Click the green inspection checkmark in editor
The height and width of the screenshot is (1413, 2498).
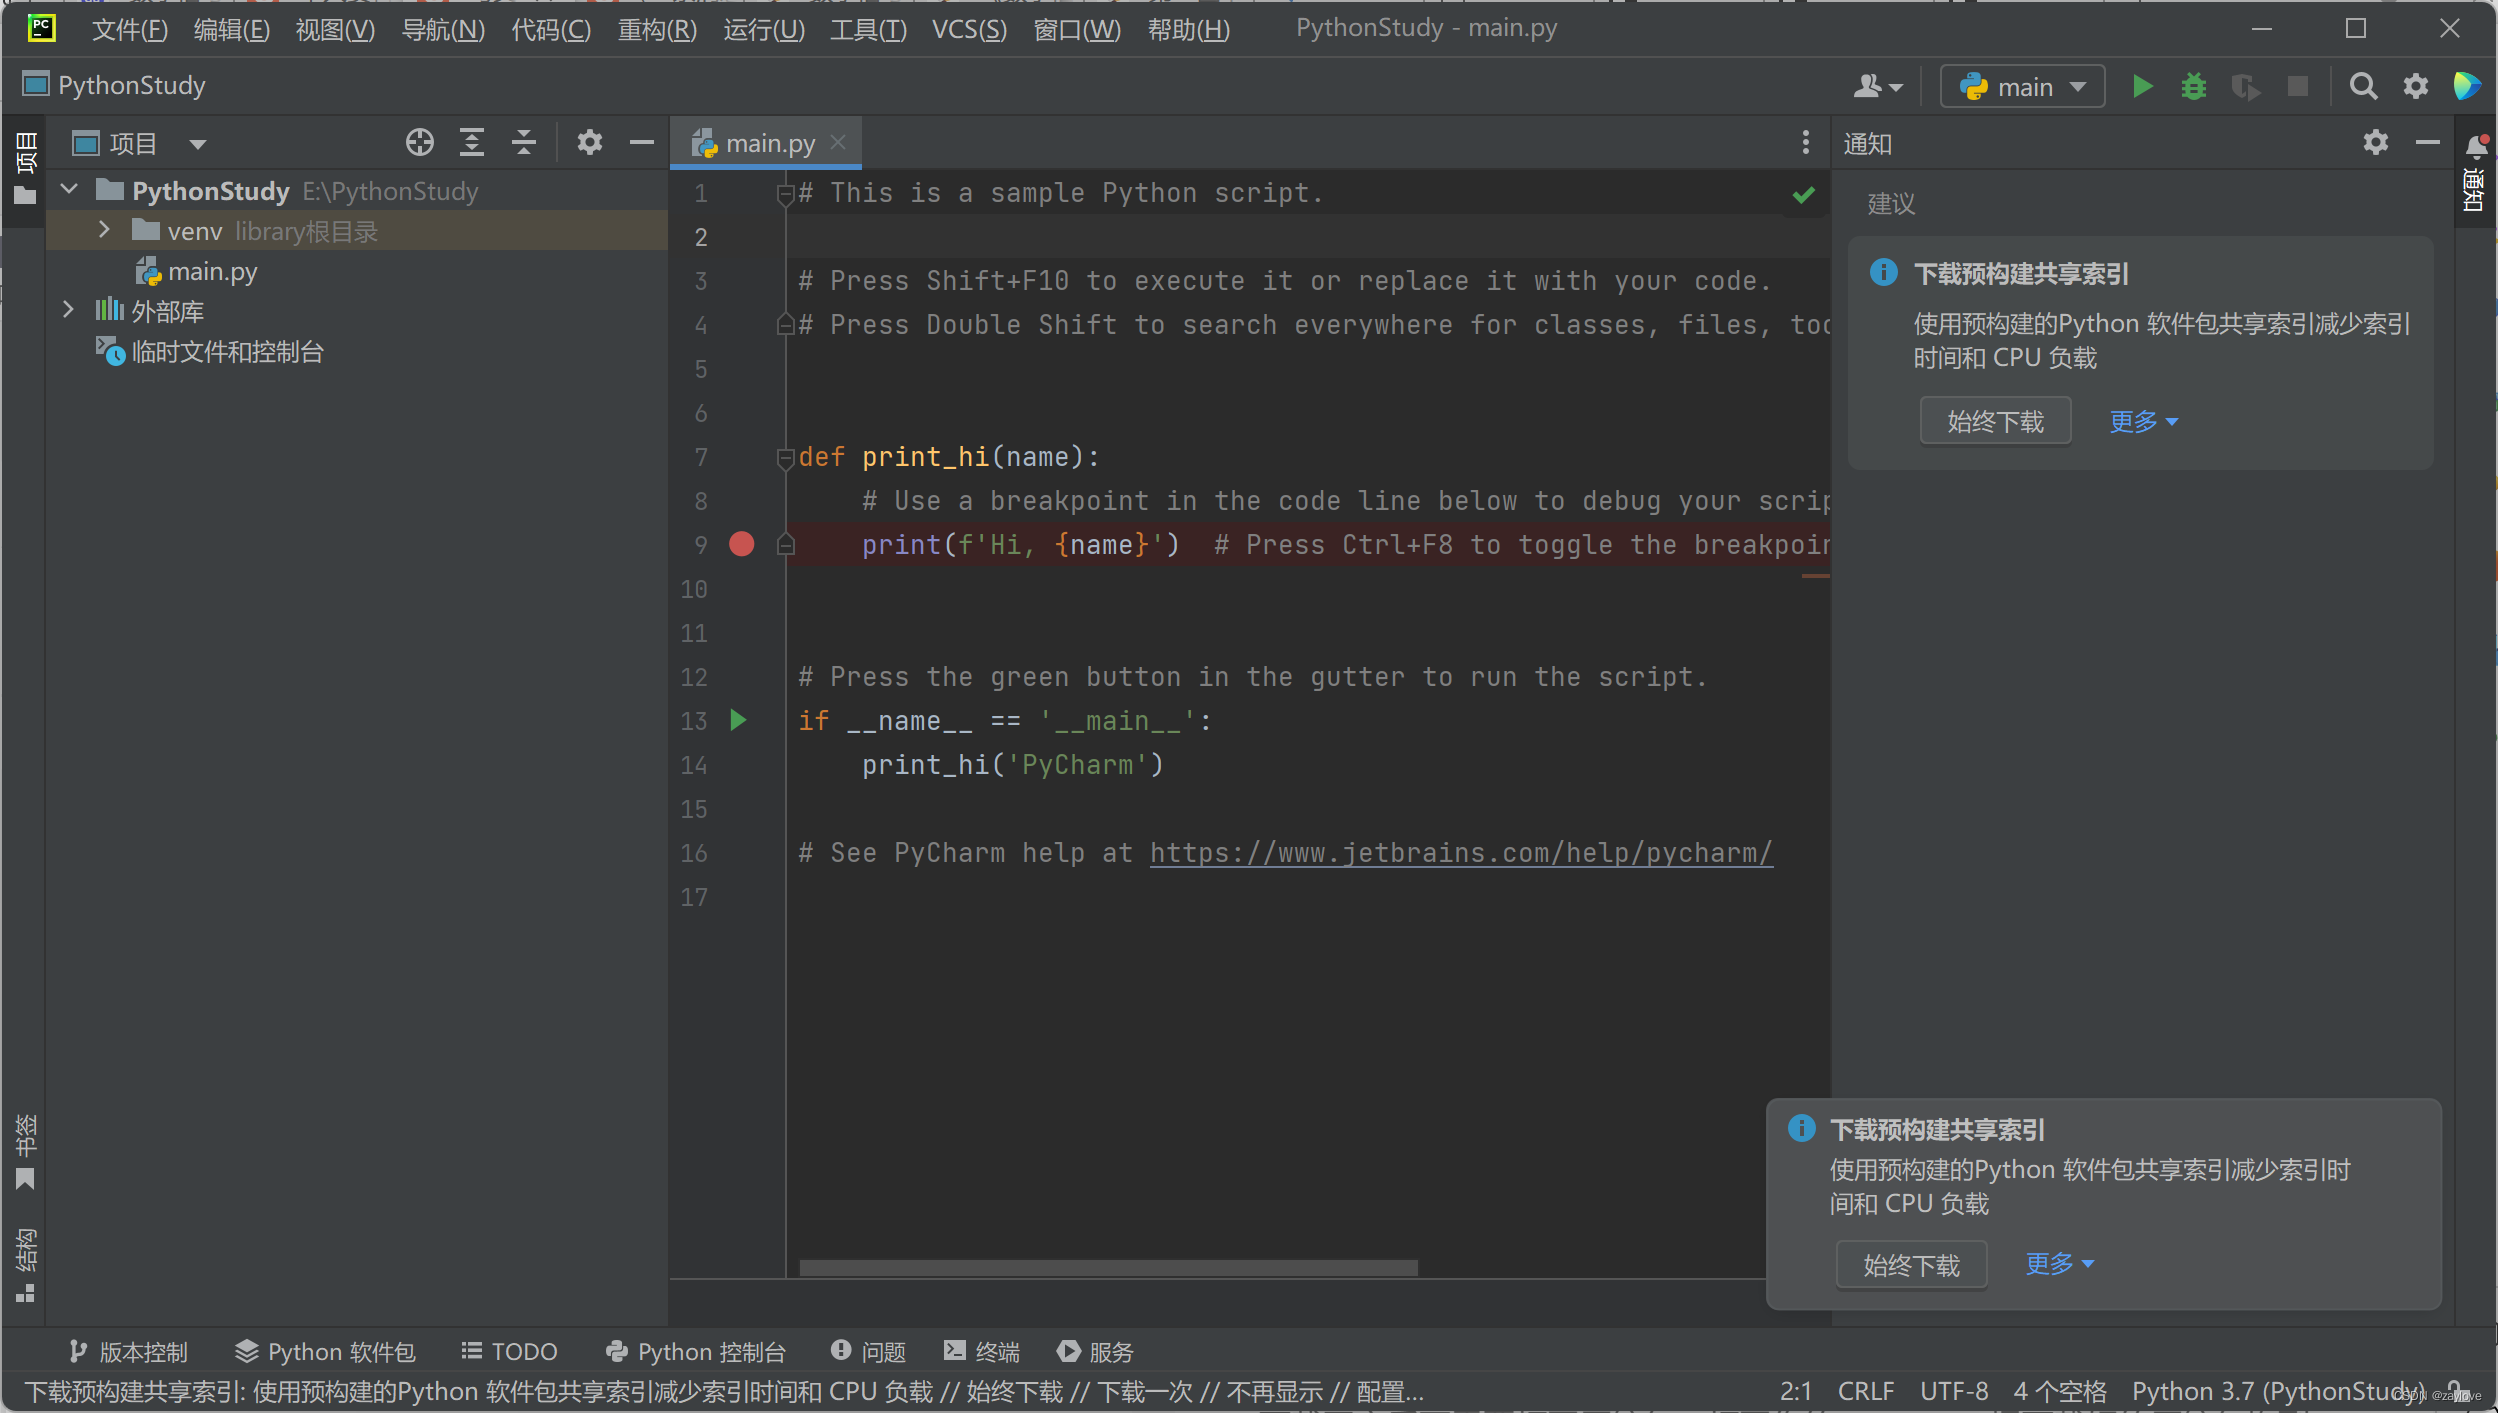pyautogui.click(x=1804, y=194)
